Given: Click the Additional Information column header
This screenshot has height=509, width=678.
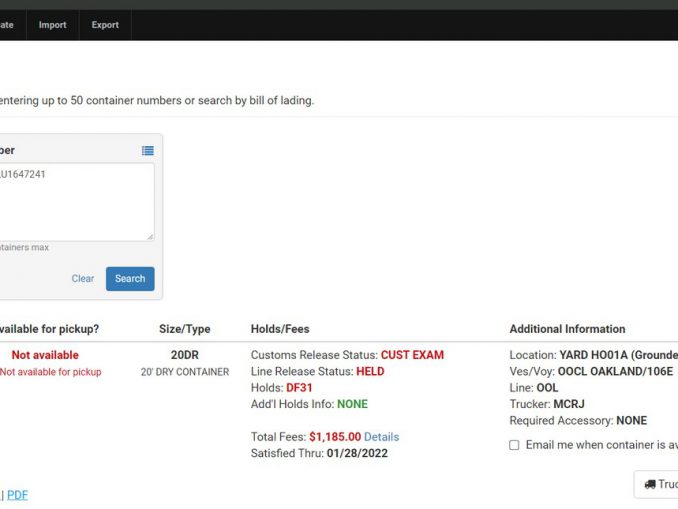Looking at the screenshot, I should [567, 329].
